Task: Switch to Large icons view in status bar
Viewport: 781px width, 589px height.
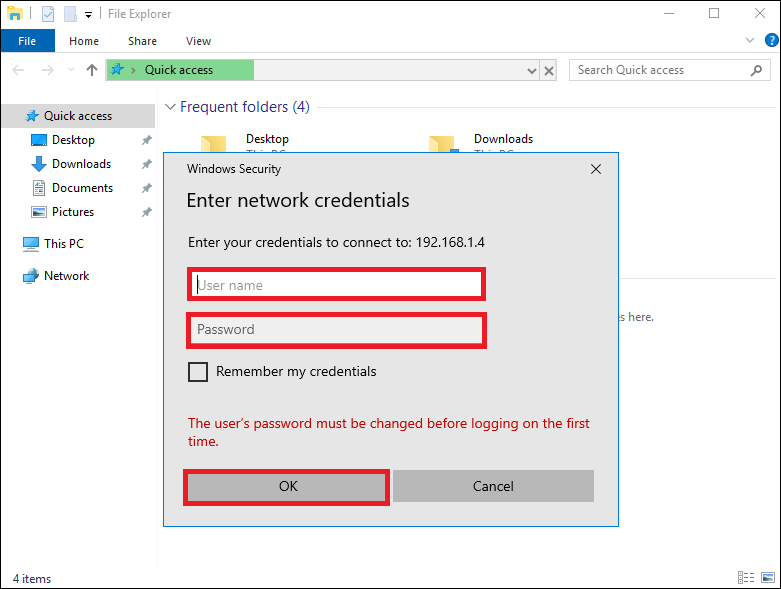Action: point(768,578)
